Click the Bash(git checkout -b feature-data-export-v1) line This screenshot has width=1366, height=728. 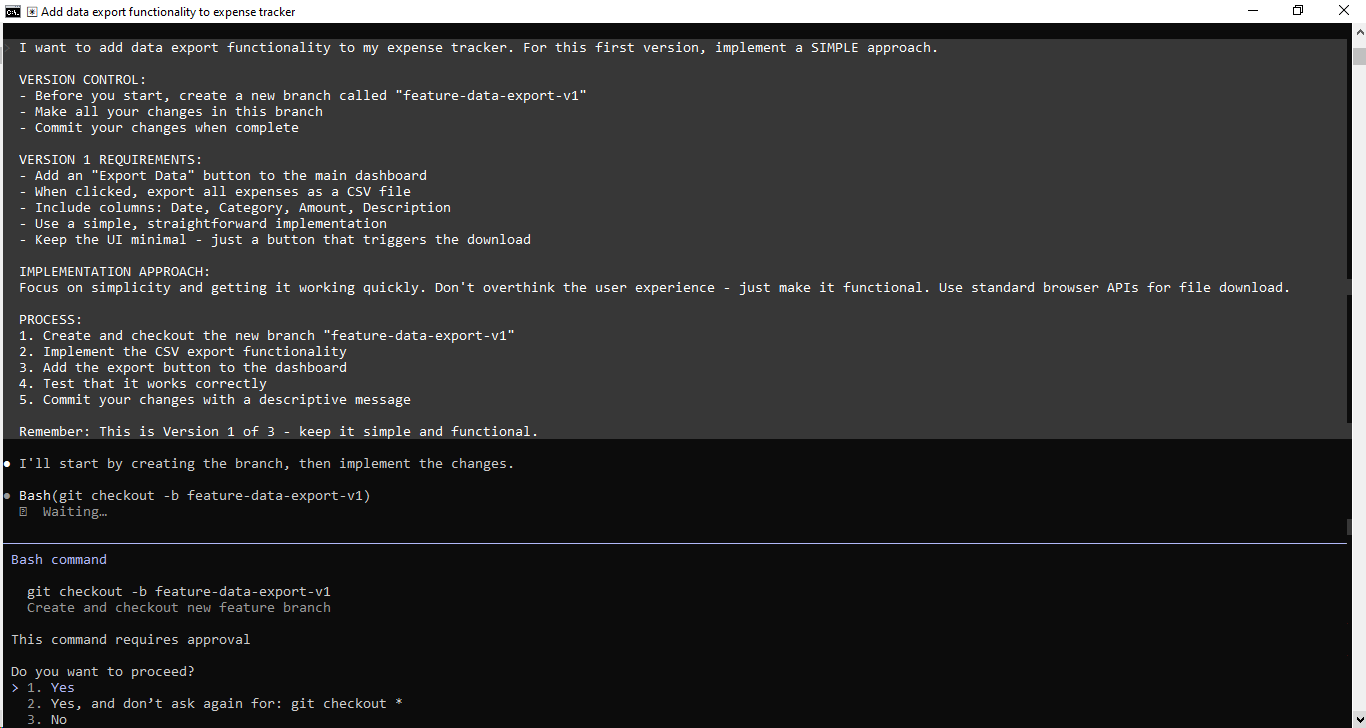point(195,496)
